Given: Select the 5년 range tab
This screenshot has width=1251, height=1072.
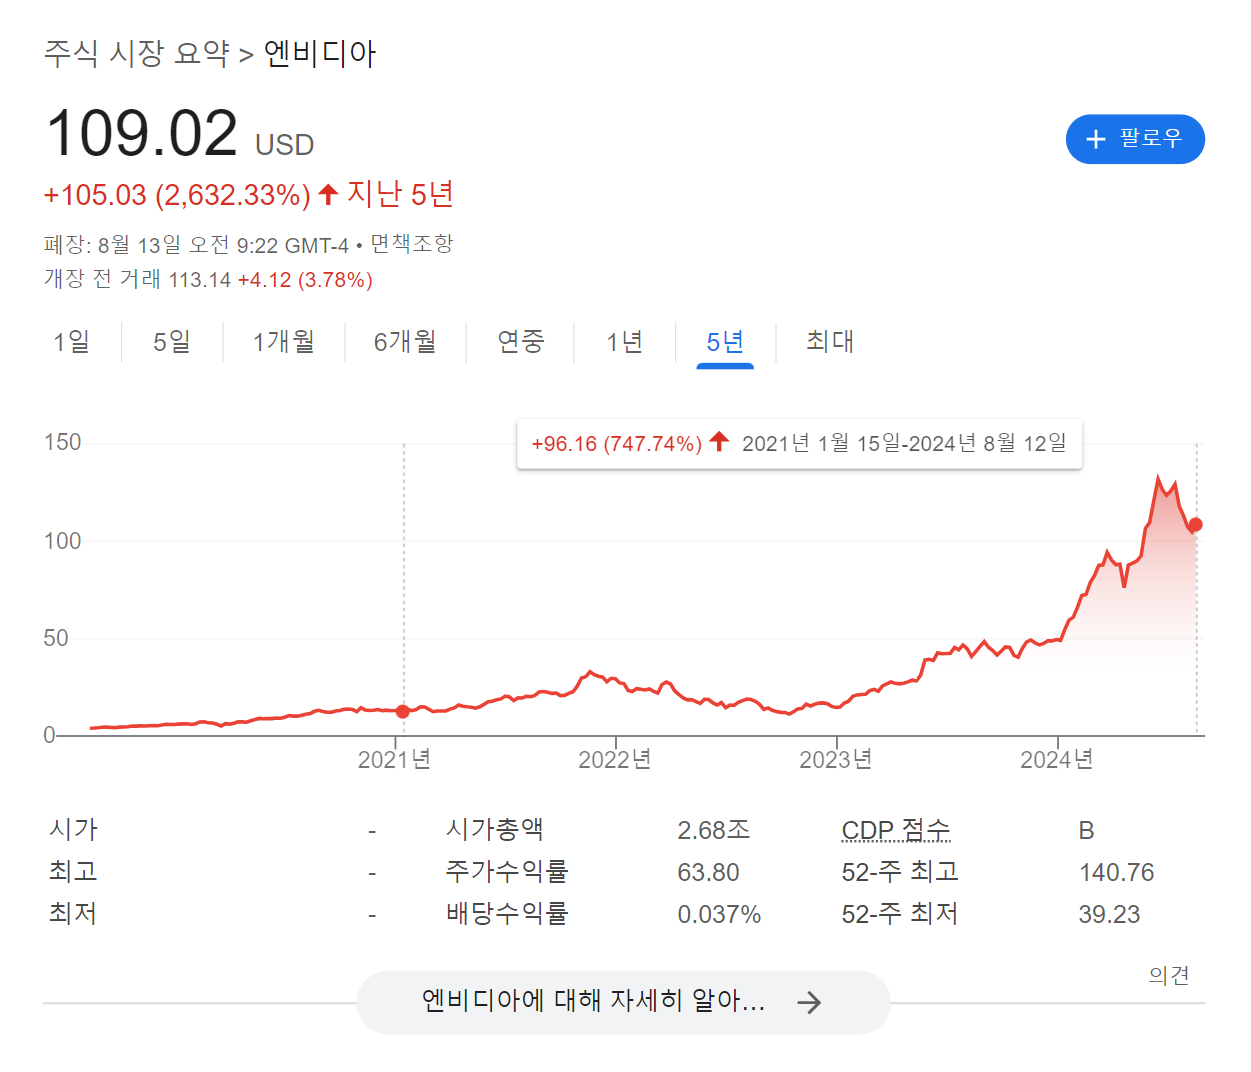Looking at the screenshot, I should (x=725, y=342).
